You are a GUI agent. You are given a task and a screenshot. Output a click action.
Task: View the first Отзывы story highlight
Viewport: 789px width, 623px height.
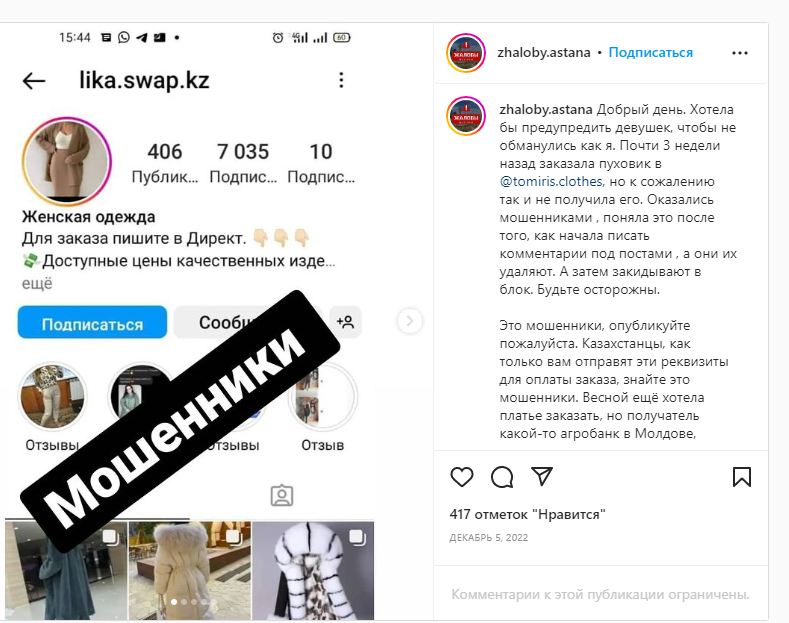[x=52, y=397]
